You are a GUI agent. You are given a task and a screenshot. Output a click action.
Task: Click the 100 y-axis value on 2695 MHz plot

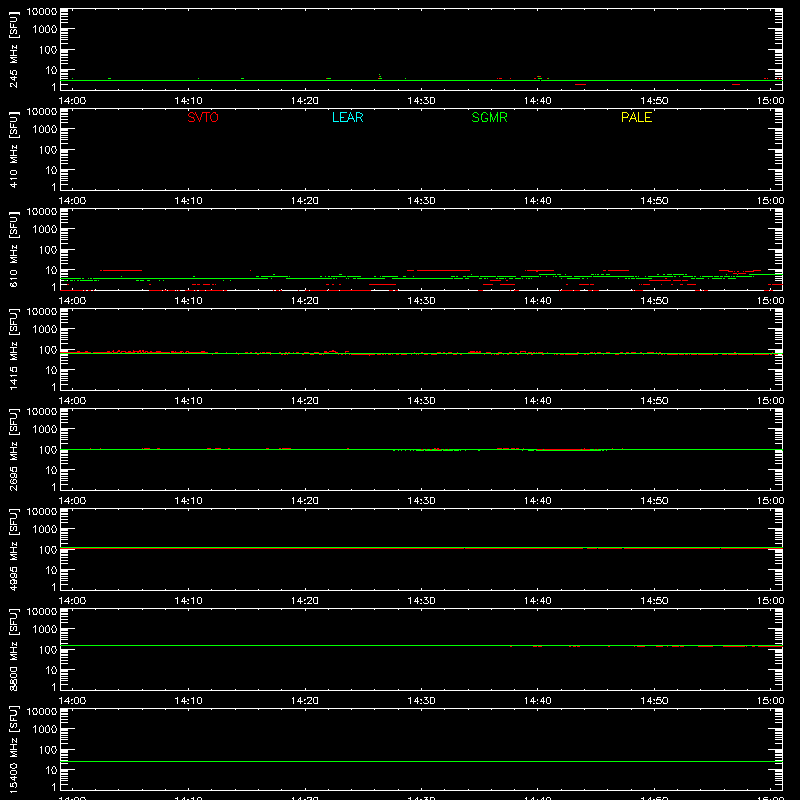(48, 450)
